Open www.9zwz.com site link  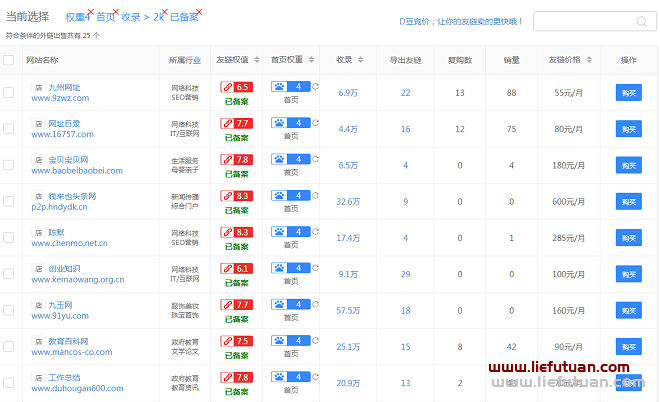point(60,98)
